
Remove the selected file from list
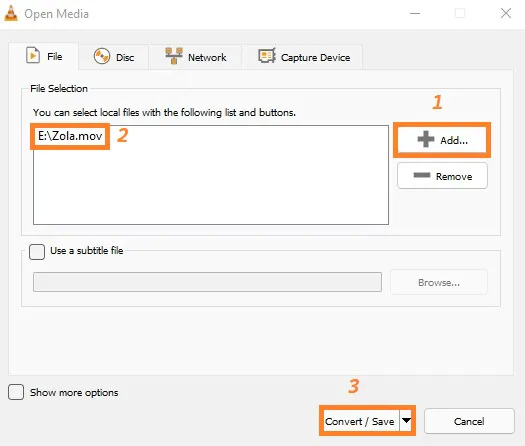click(x=442, y=176)
